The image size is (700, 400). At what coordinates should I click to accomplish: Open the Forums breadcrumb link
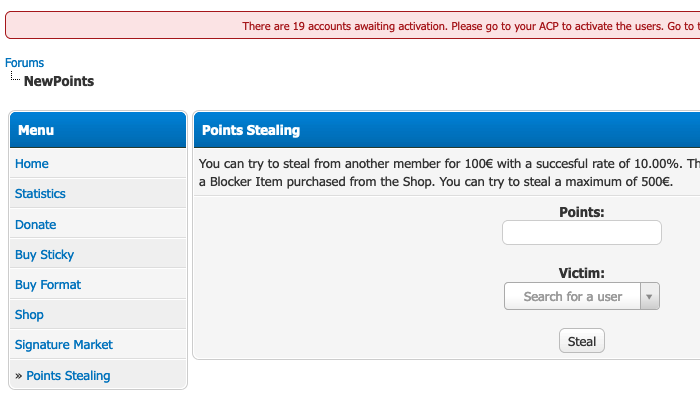(24, 63)
